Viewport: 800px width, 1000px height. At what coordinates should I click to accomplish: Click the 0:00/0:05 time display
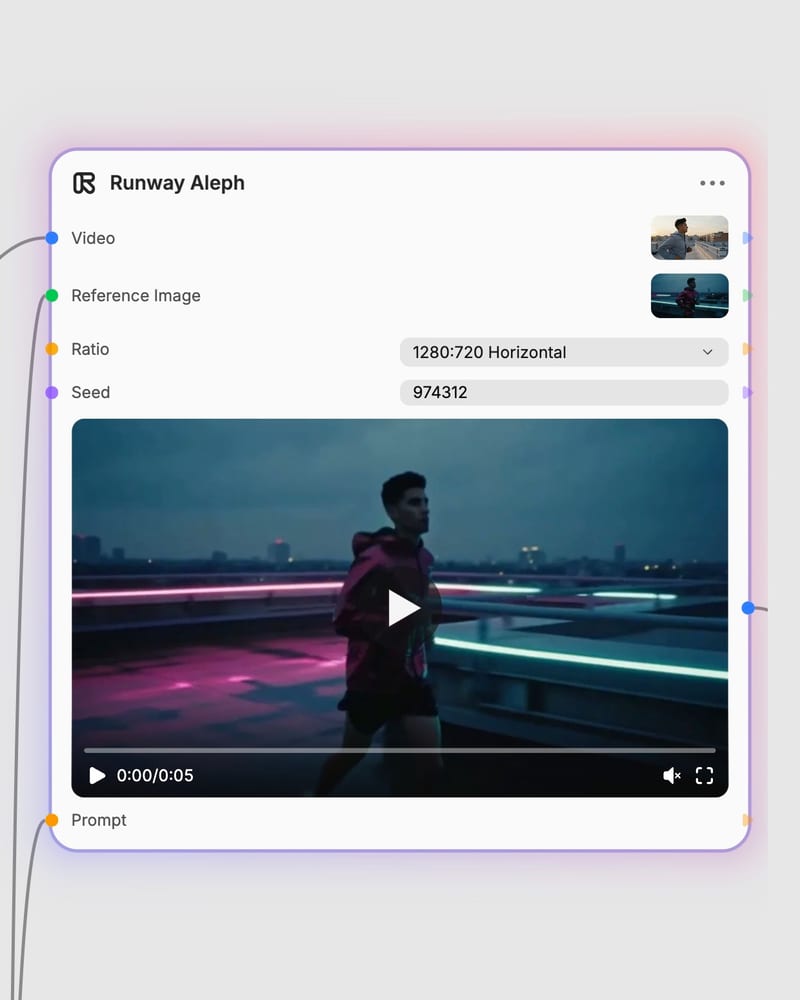pos(155,776)
